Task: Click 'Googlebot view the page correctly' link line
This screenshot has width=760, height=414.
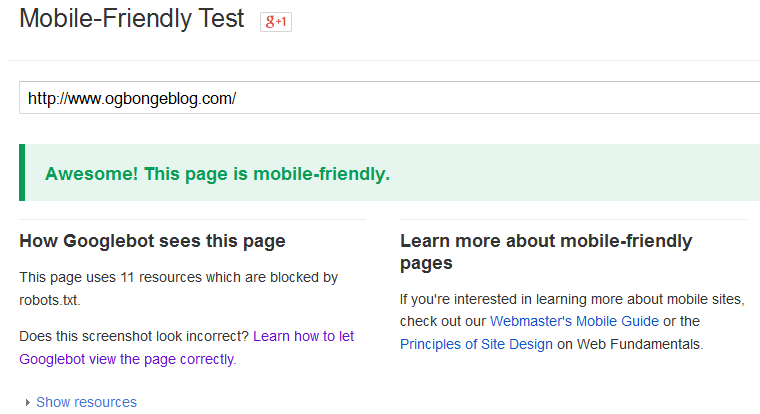Action: tap(127, 359)
